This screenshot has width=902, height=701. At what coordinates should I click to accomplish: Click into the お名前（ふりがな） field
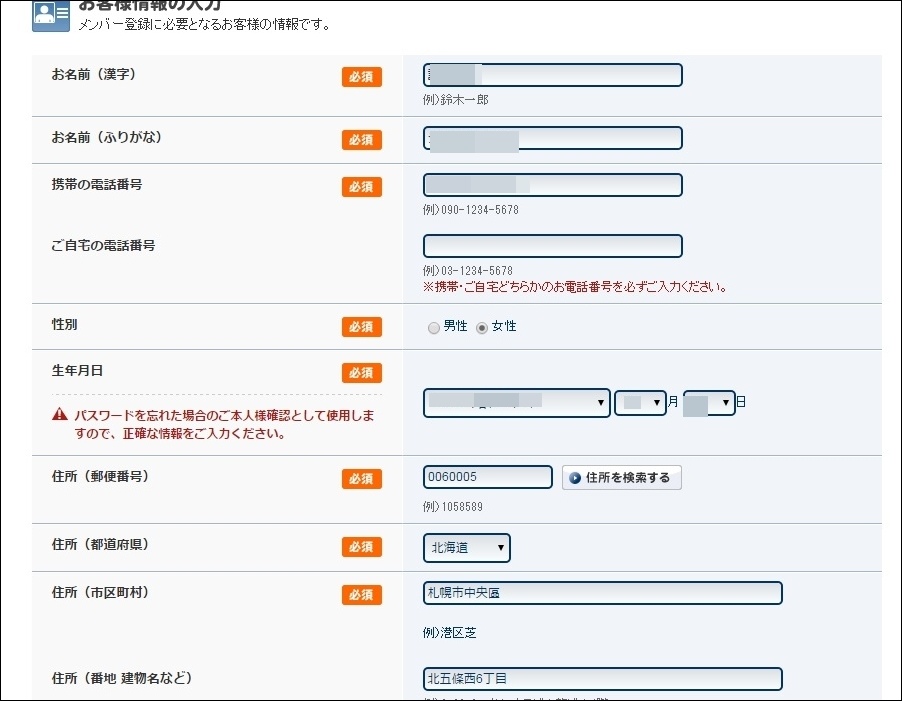point(553,138)
